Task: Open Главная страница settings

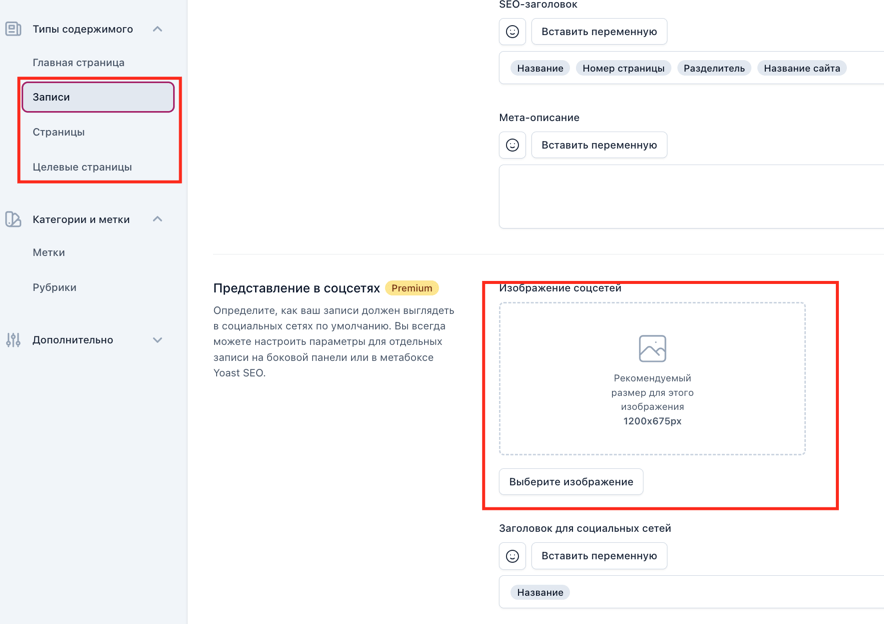Action: click(78, 63)
